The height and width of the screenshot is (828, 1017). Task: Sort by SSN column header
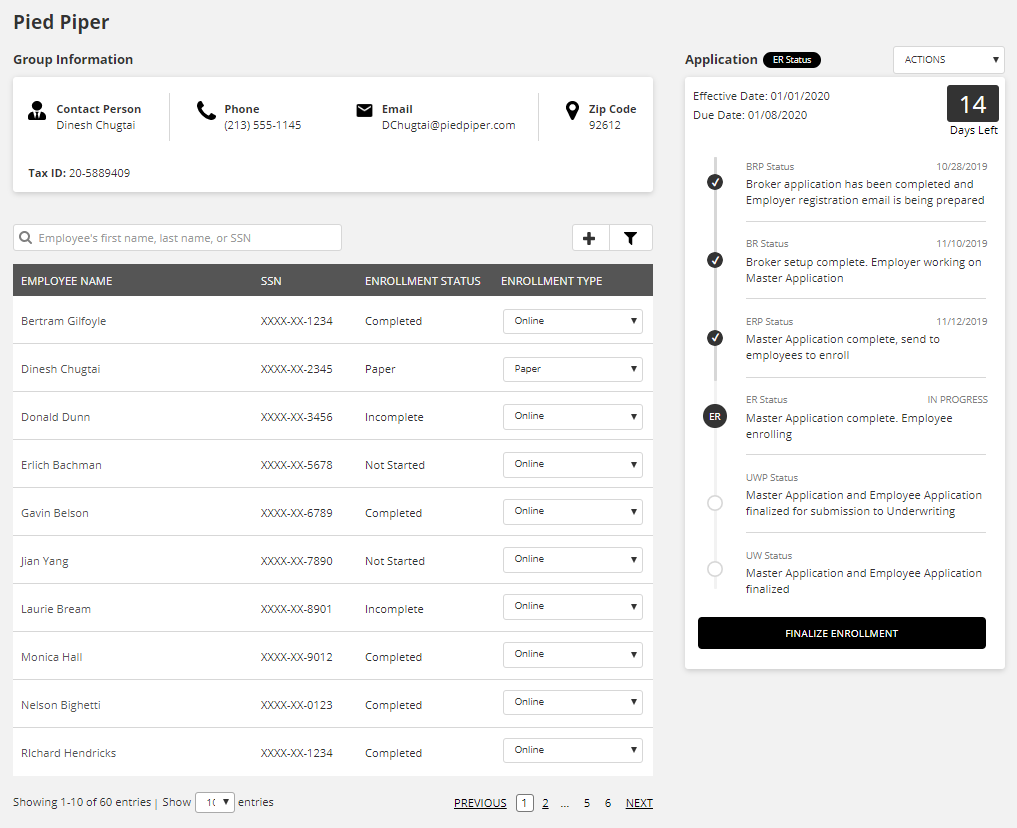coord(271,281)
